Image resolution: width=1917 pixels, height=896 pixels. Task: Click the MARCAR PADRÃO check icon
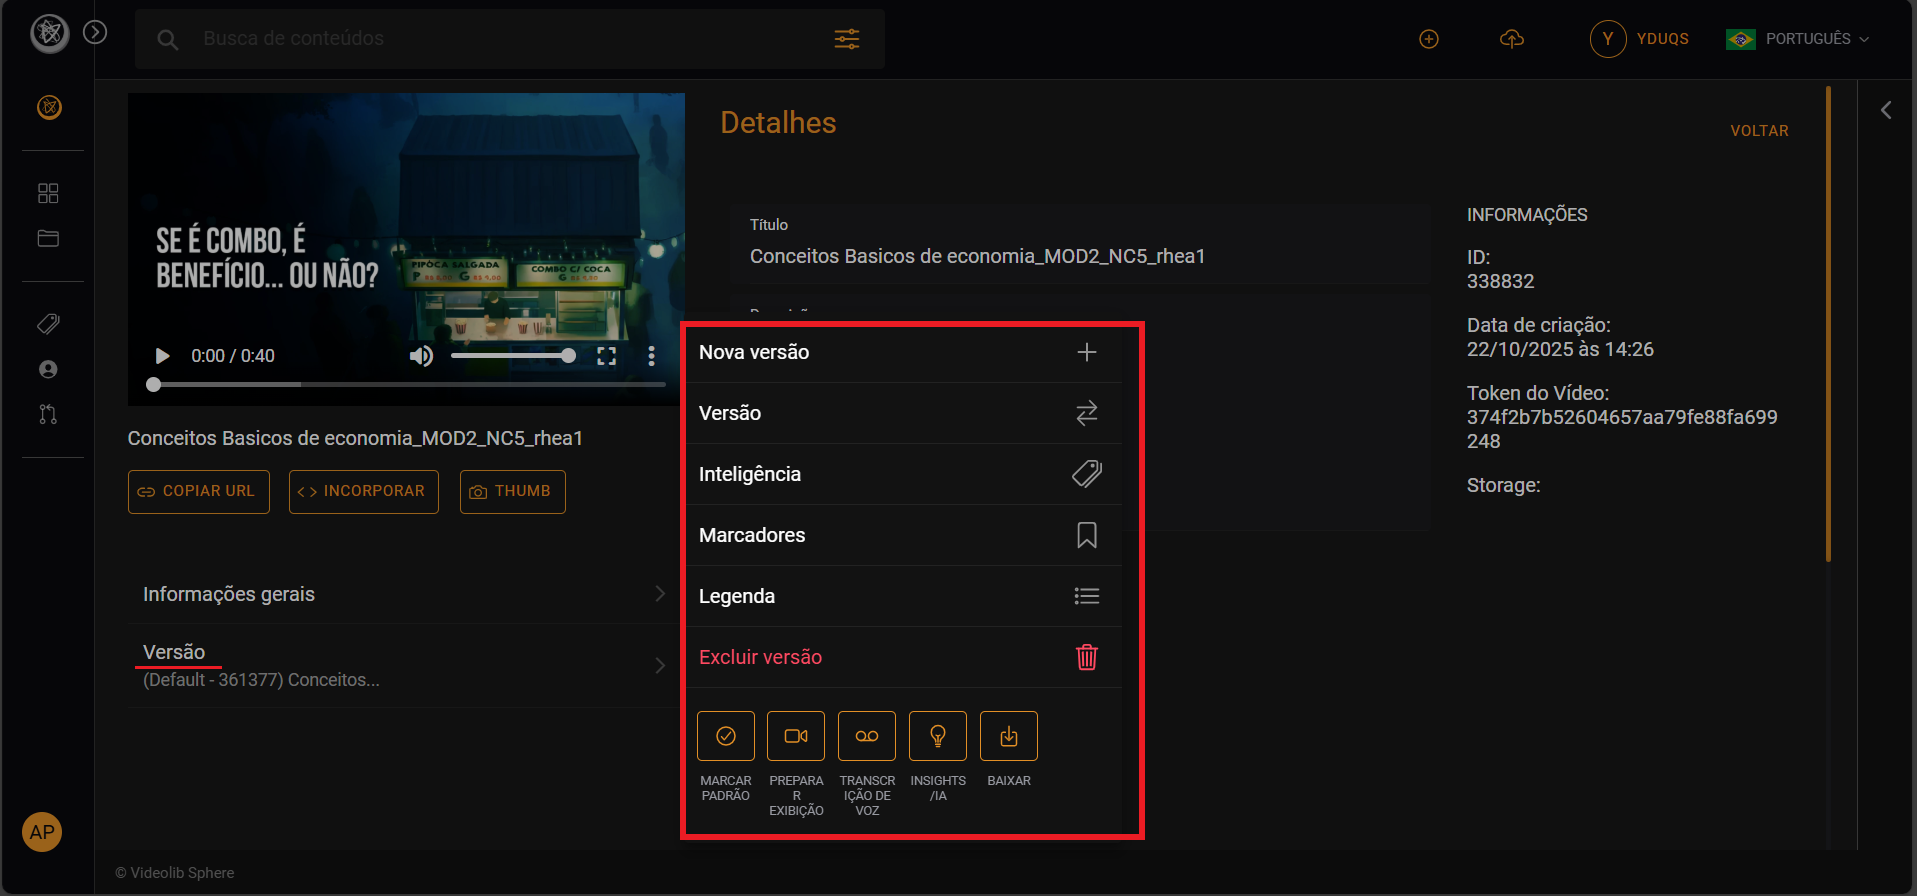[726, 736]
